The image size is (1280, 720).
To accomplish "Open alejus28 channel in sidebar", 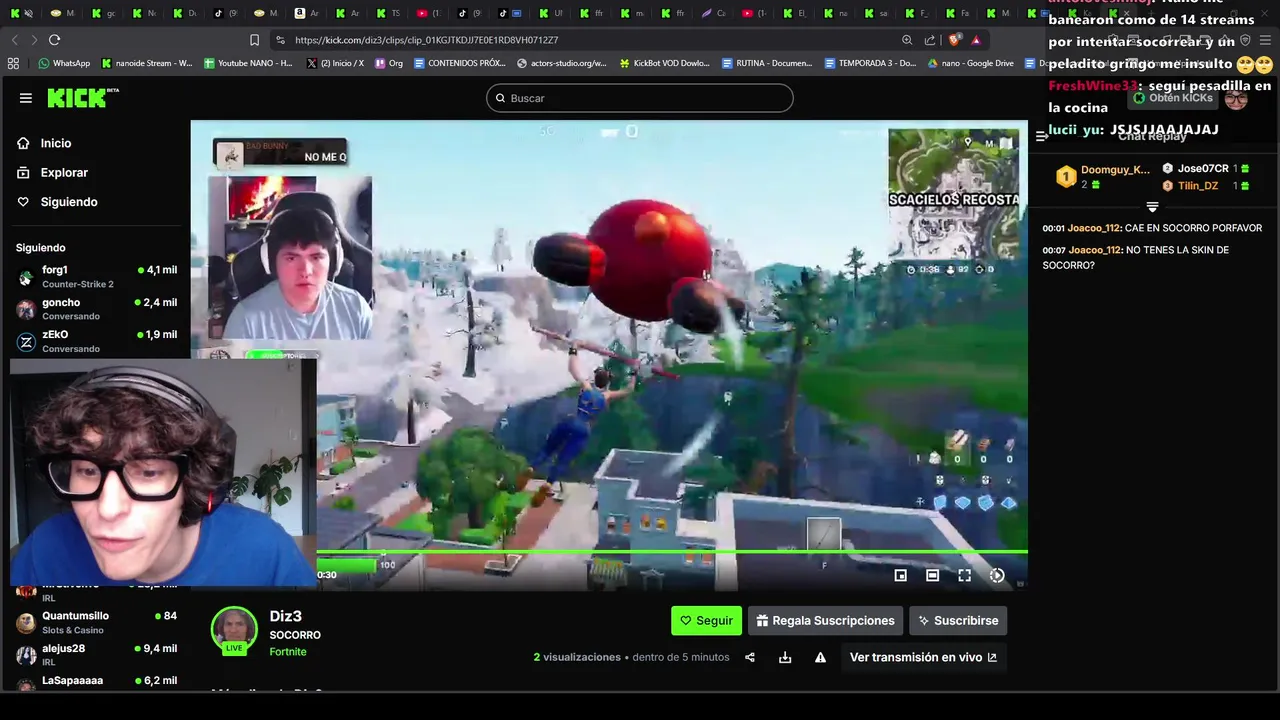I will 96,654.
